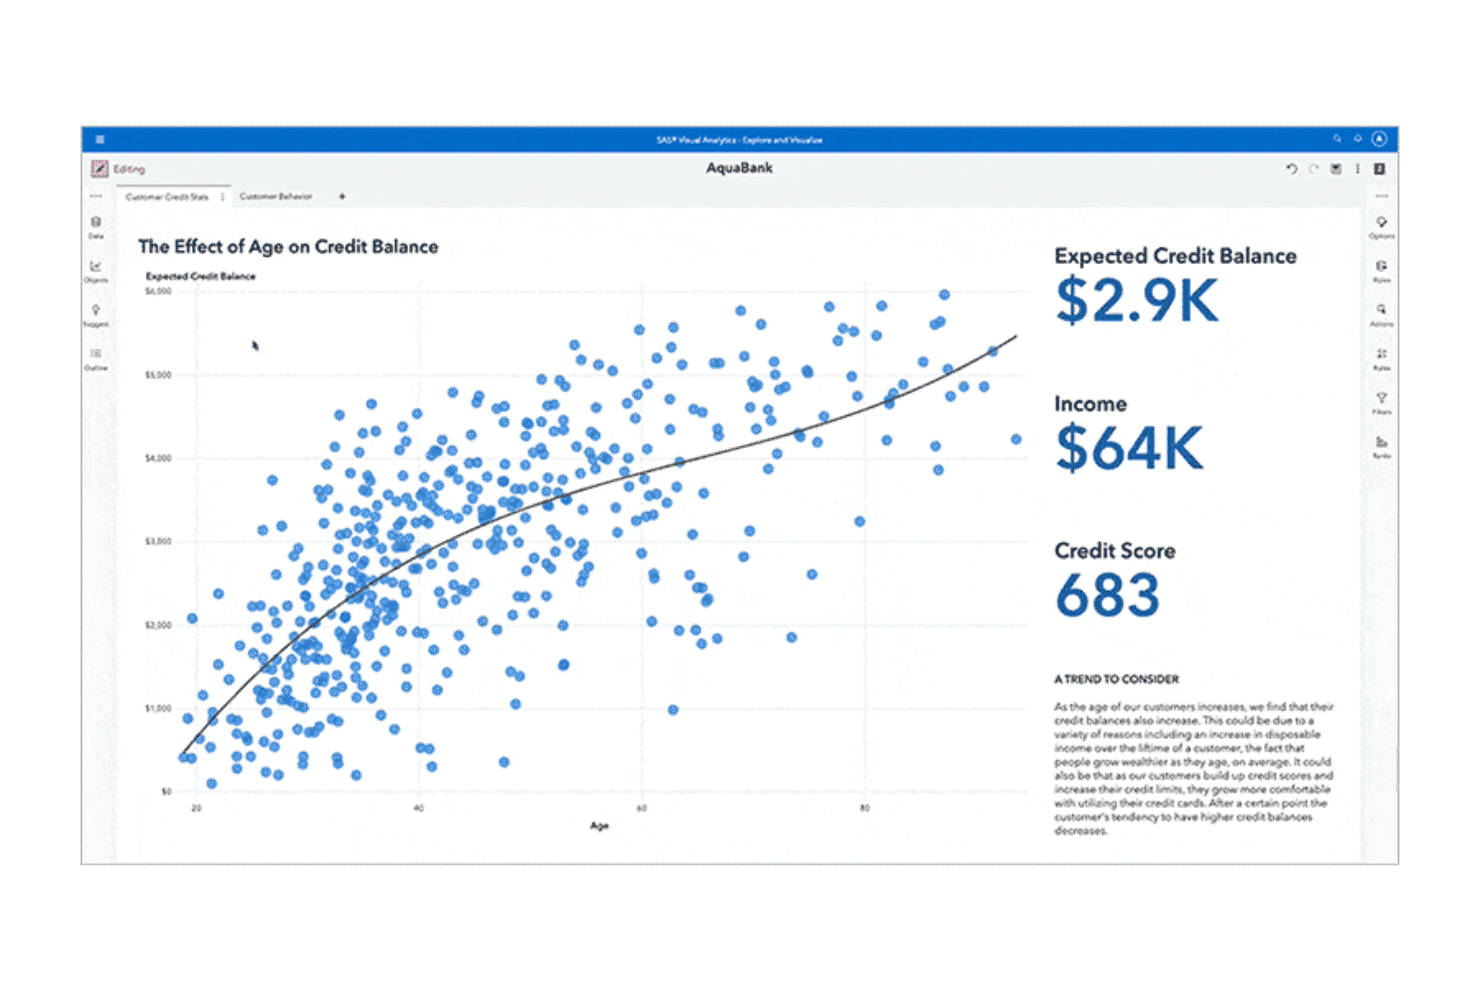Open the user profile avatar menu
This screenshot has width=1480, height=987.
point(1379,139)
